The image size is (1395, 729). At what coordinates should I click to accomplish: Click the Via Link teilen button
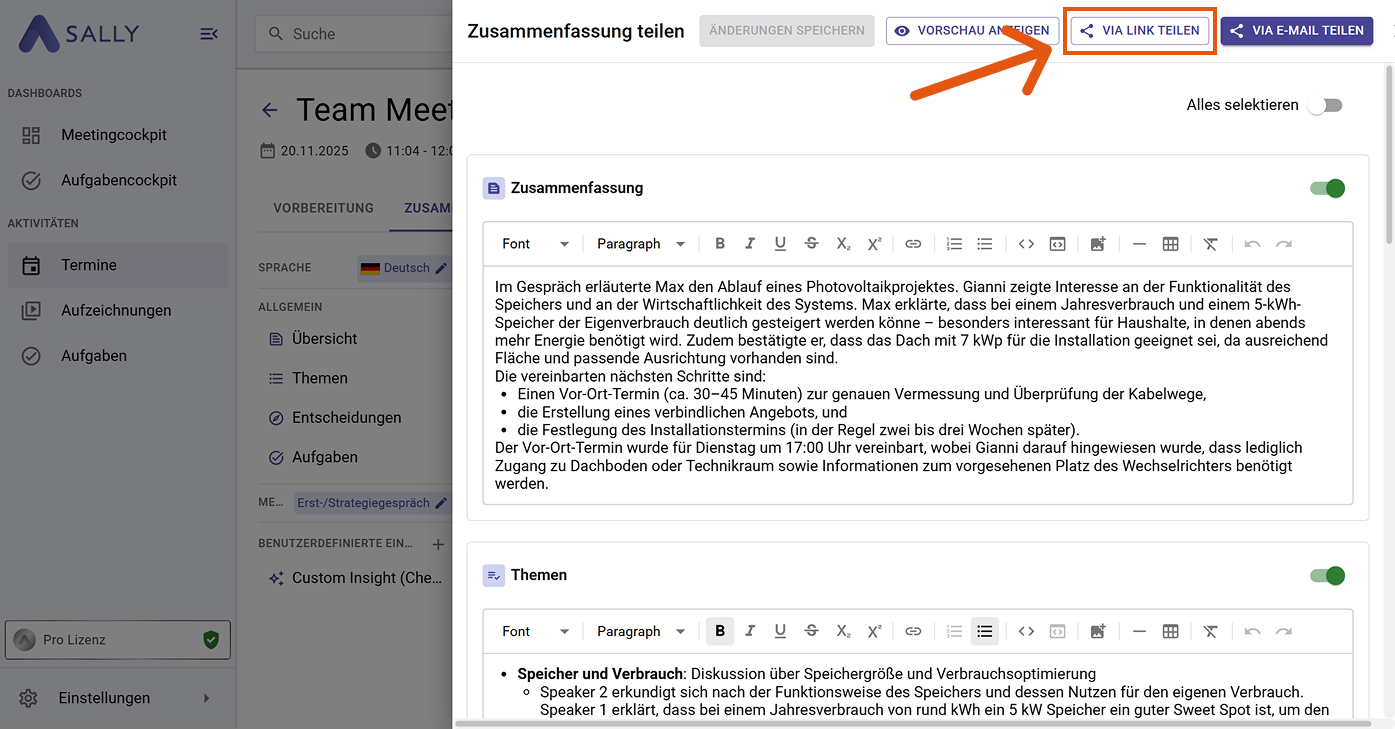coord(1140,31)
